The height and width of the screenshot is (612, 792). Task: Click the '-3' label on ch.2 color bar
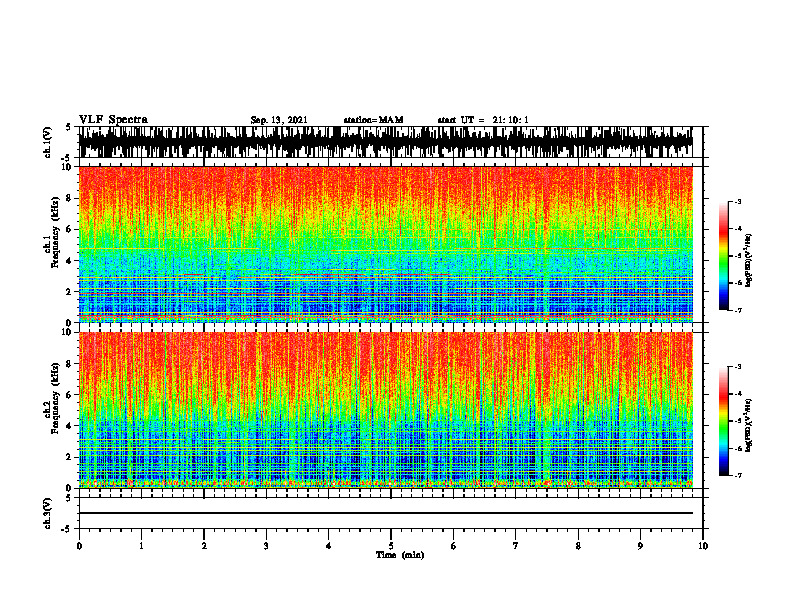coord(738,367)
